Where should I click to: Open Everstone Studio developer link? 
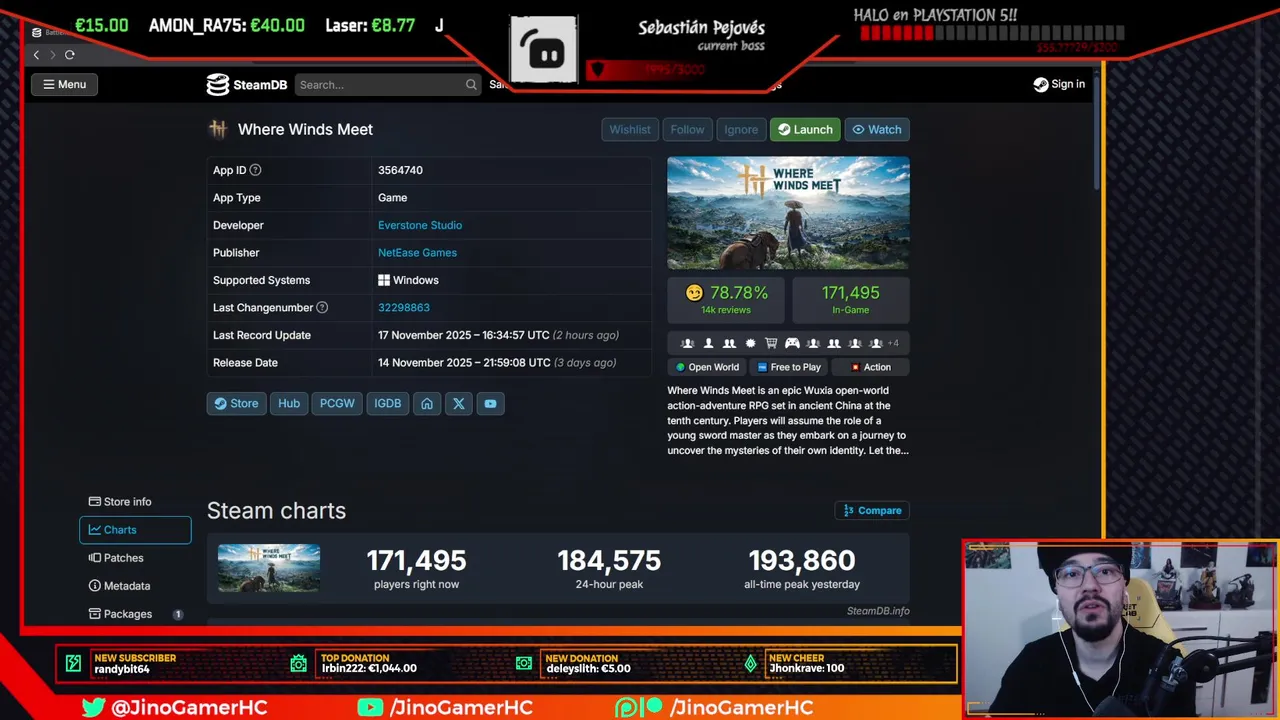[420, 225]
